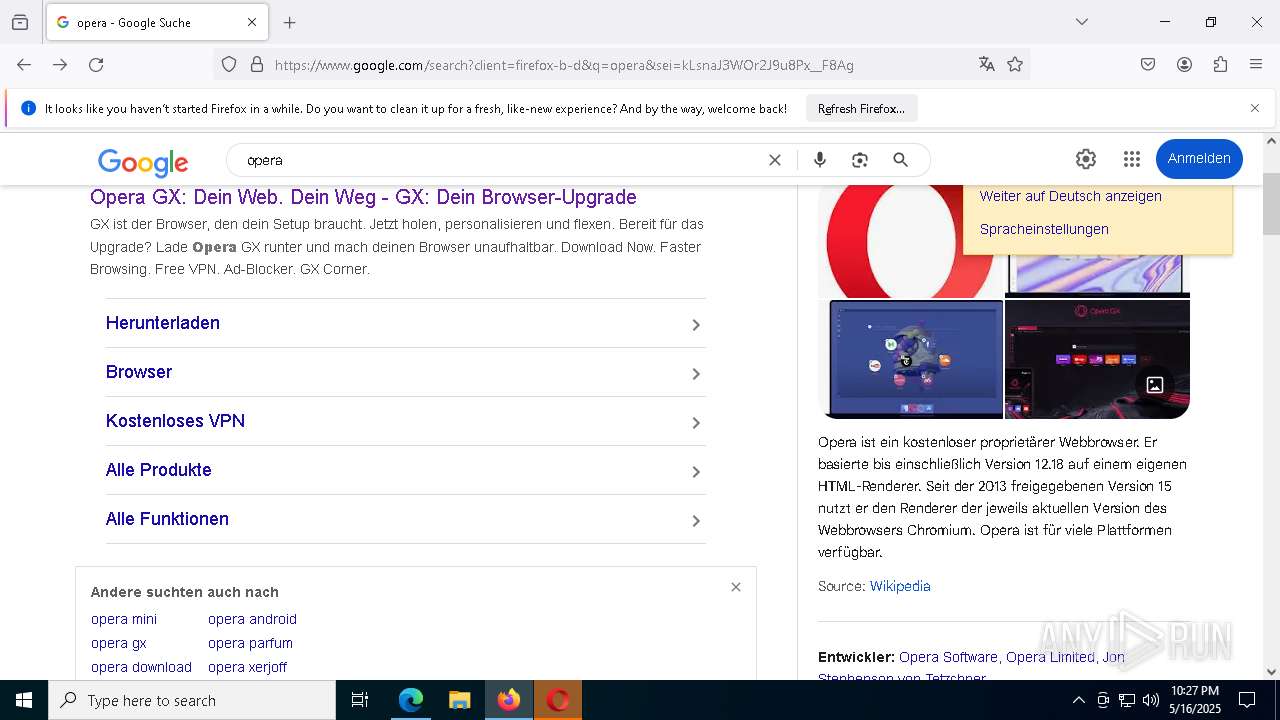Click the Anmelden sign-in button
1280x720 pixels.
pyautogui.click(x=1199, y=158)
